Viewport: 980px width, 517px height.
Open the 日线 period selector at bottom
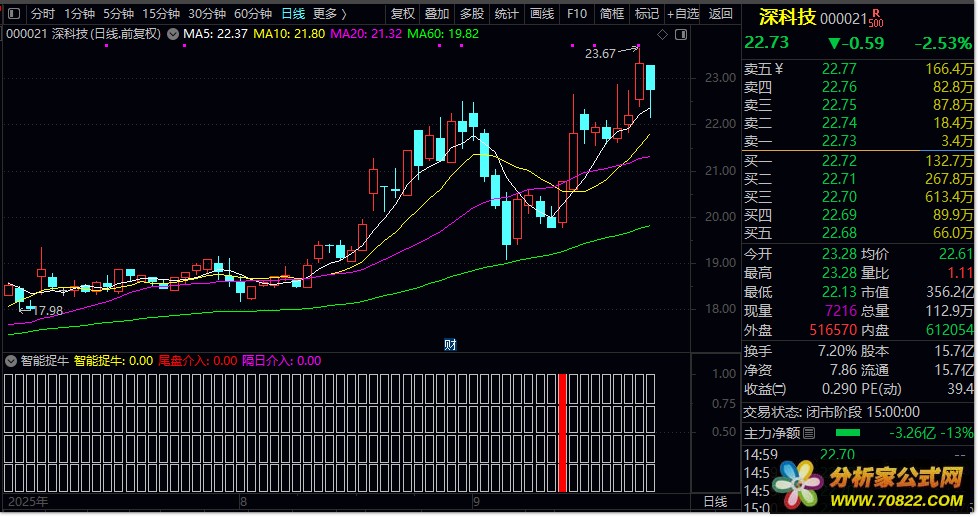714,501
